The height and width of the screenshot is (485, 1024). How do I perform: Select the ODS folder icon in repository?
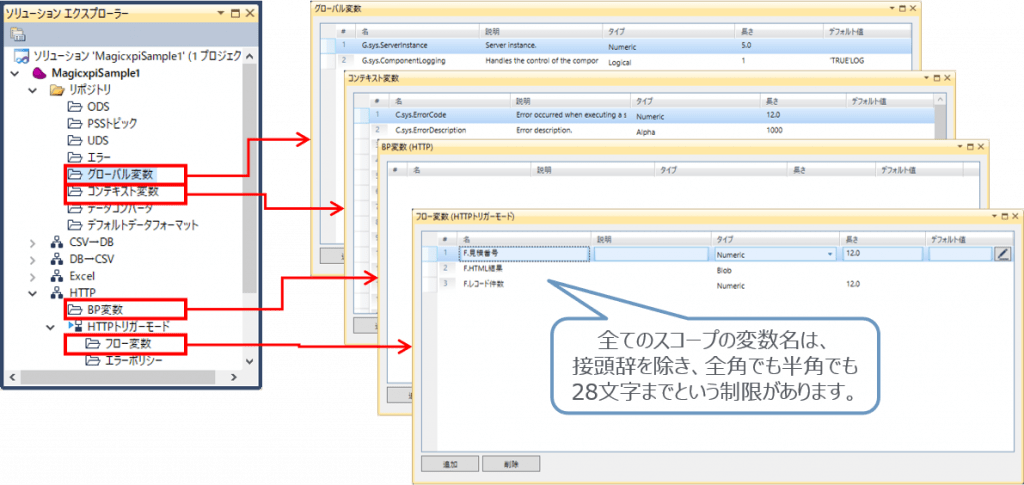click(75, 106)
